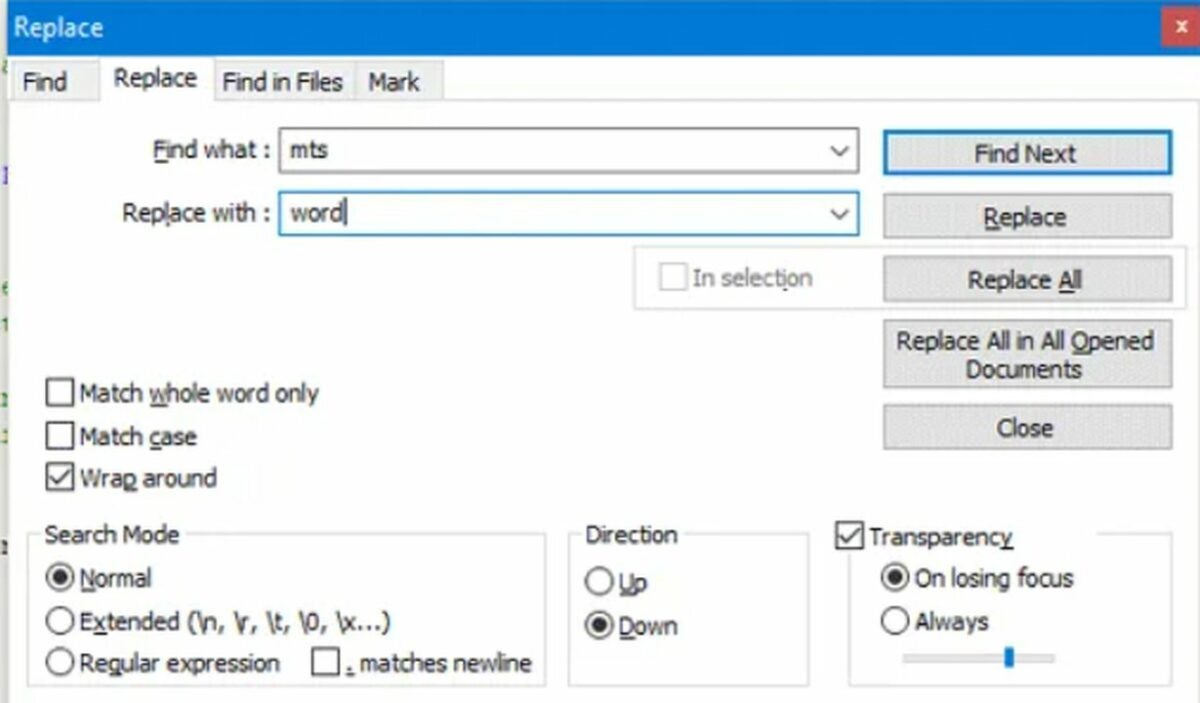1200x703 pixels.
Task: Adjust the transparency slider
Action: click(x=1010, y=658)
